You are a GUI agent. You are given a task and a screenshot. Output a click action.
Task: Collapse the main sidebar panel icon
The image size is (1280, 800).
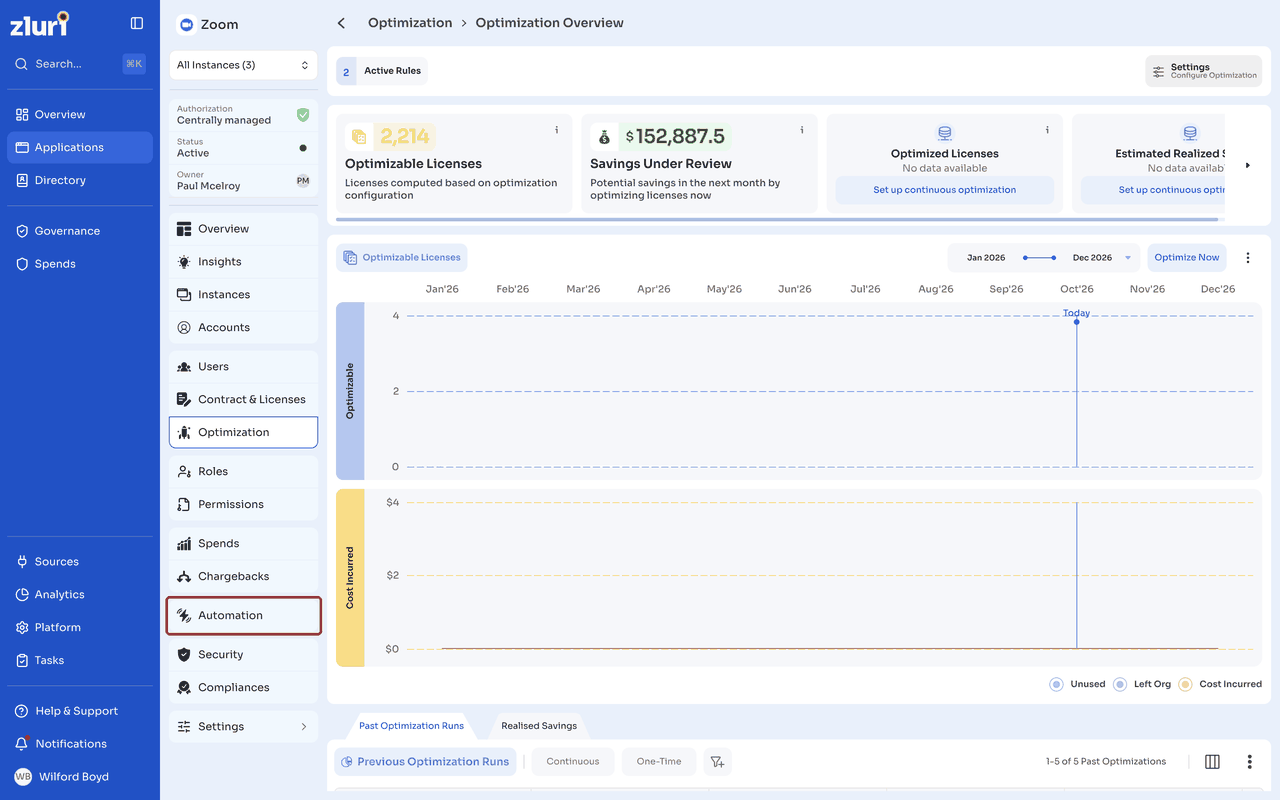[x=137, y=23]
